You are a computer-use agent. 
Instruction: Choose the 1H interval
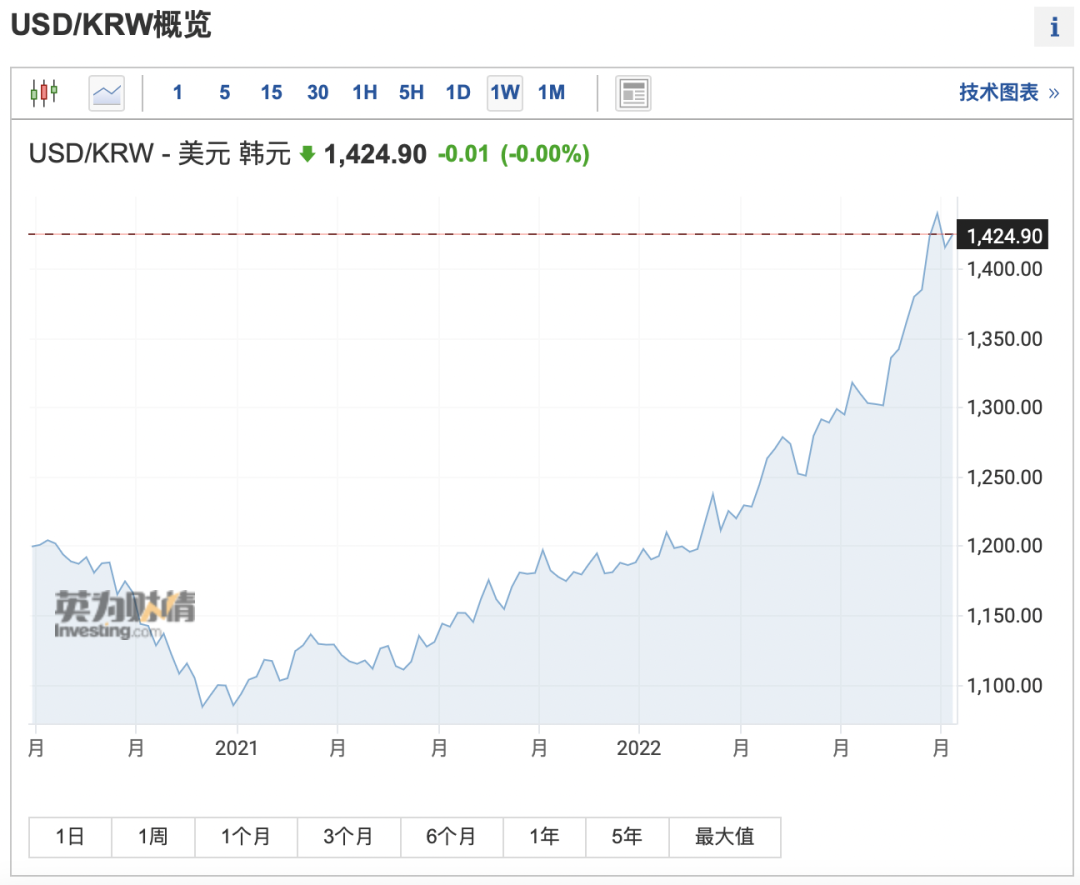[364, 92]
